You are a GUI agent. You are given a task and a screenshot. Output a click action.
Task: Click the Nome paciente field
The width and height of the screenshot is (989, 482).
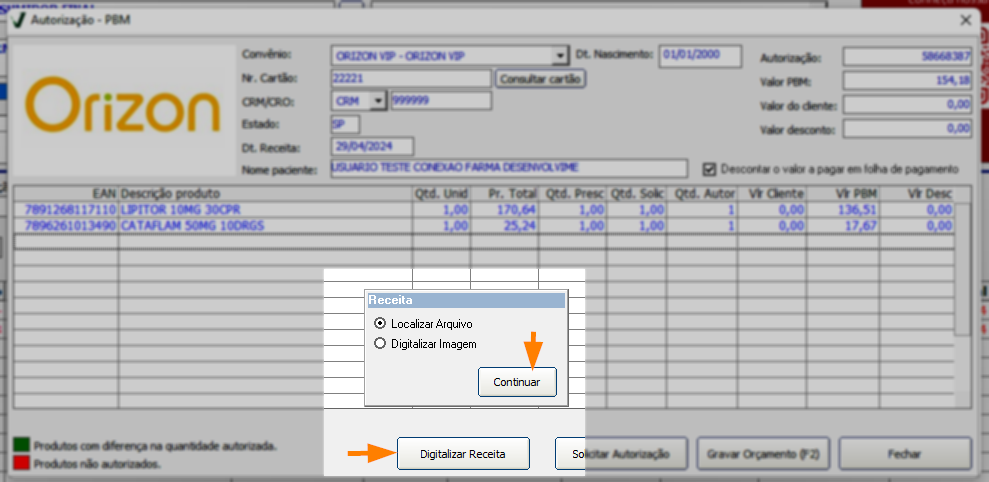pyautogui.click(x=509, y=168)
